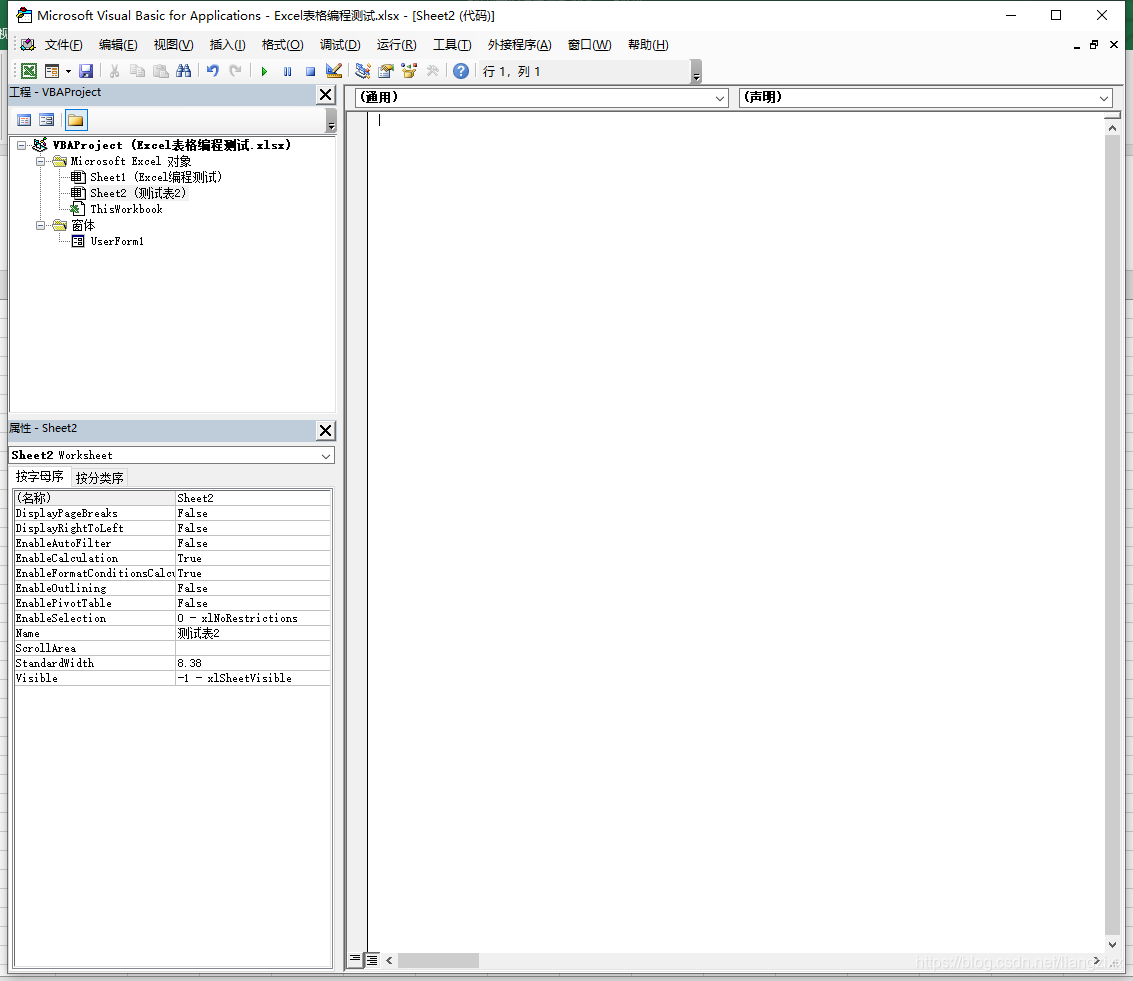Toggle Folders view in project explorer
Image resolution: width=1133 pixels, height=981 pixels.
[76, 120]
